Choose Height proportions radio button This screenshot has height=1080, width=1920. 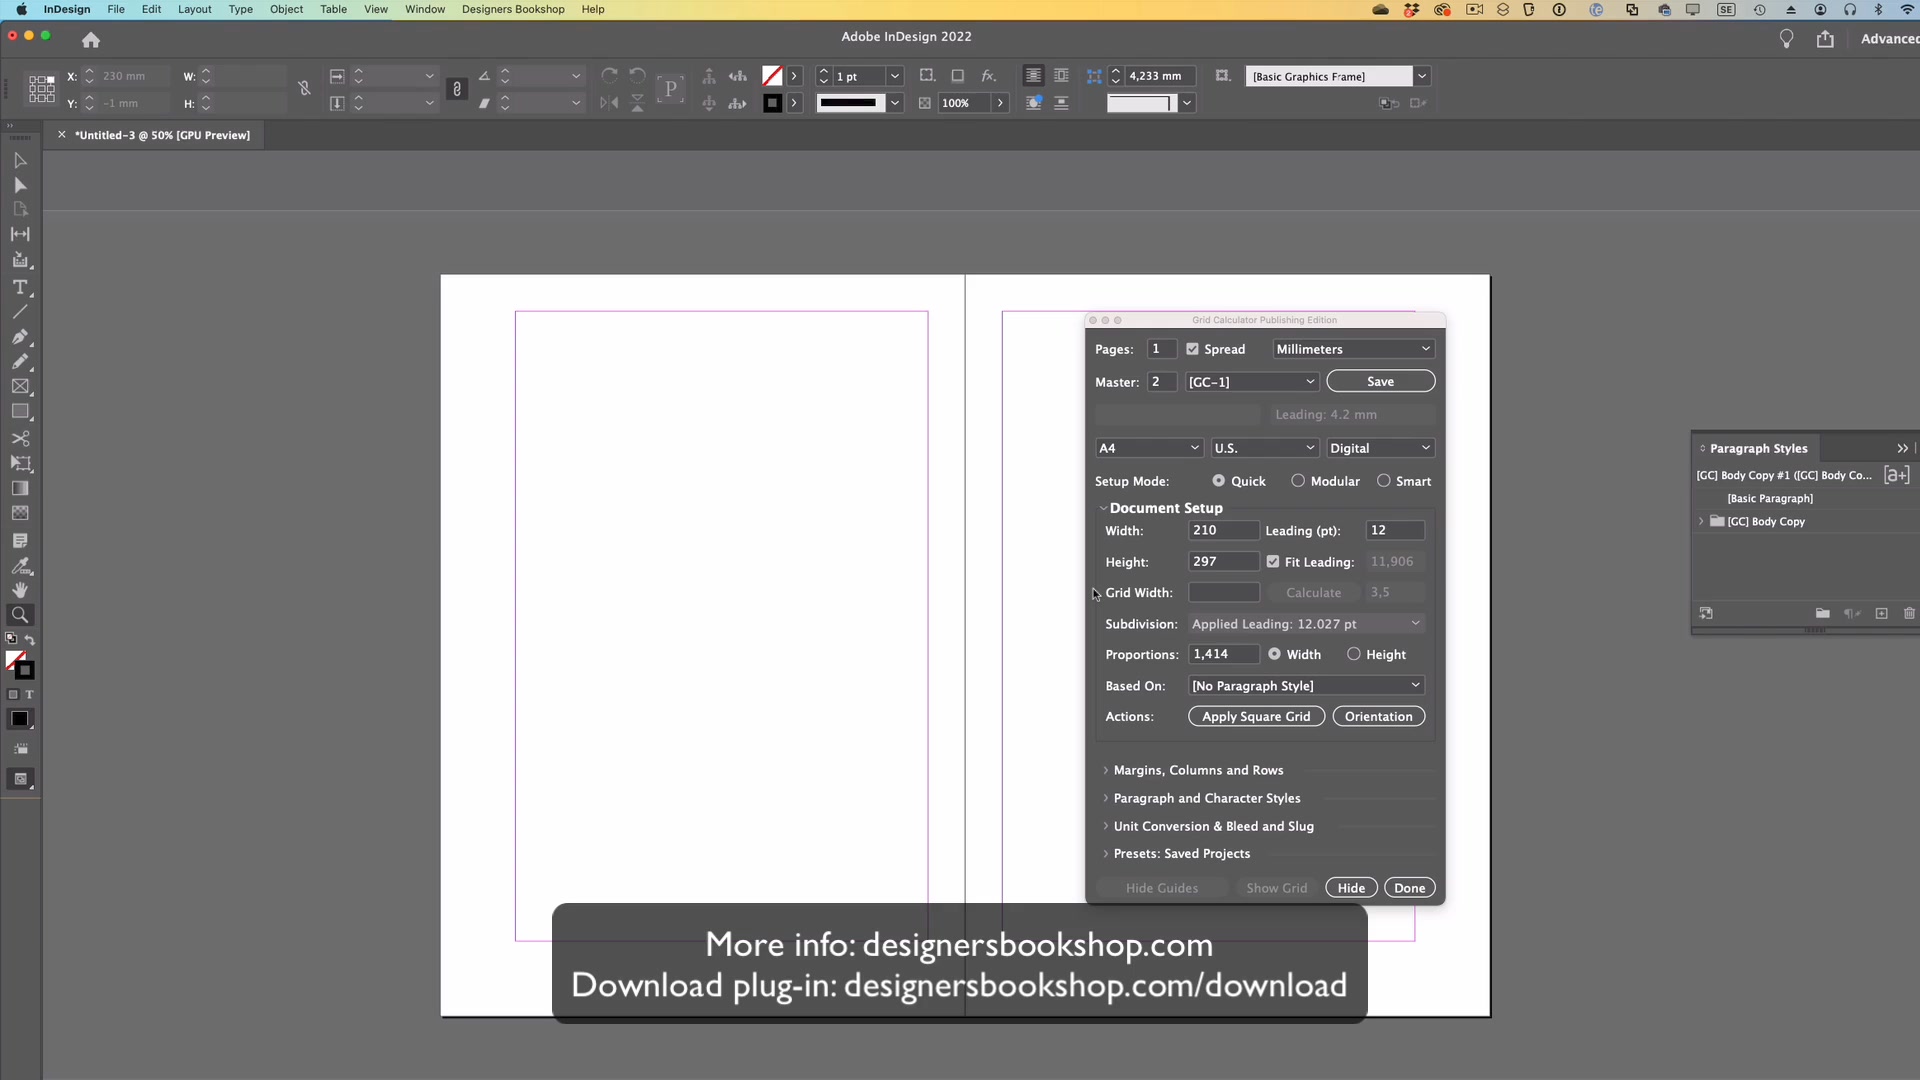click(1354, 654)
